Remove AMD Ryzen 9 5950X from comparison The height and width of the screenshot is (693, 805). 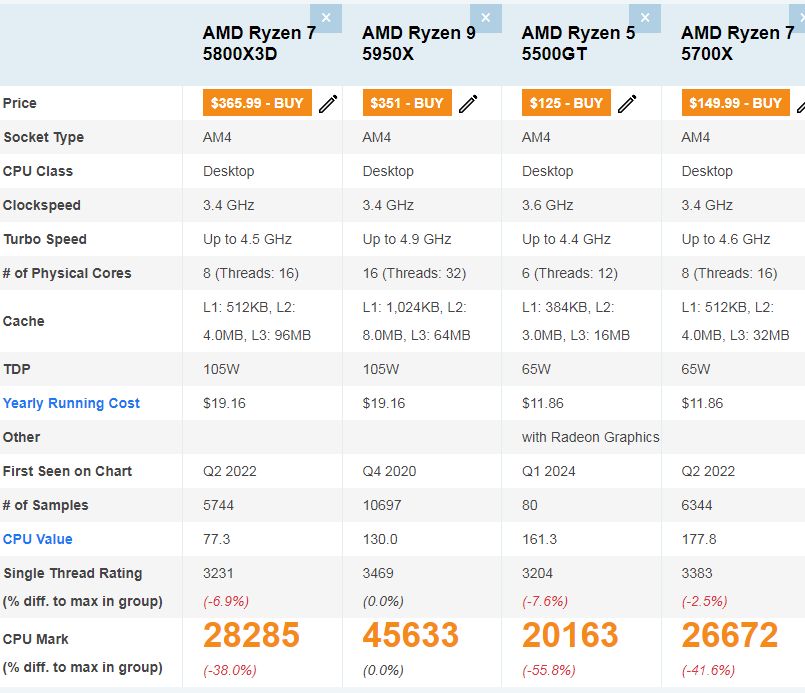click(x=486, y=18)
